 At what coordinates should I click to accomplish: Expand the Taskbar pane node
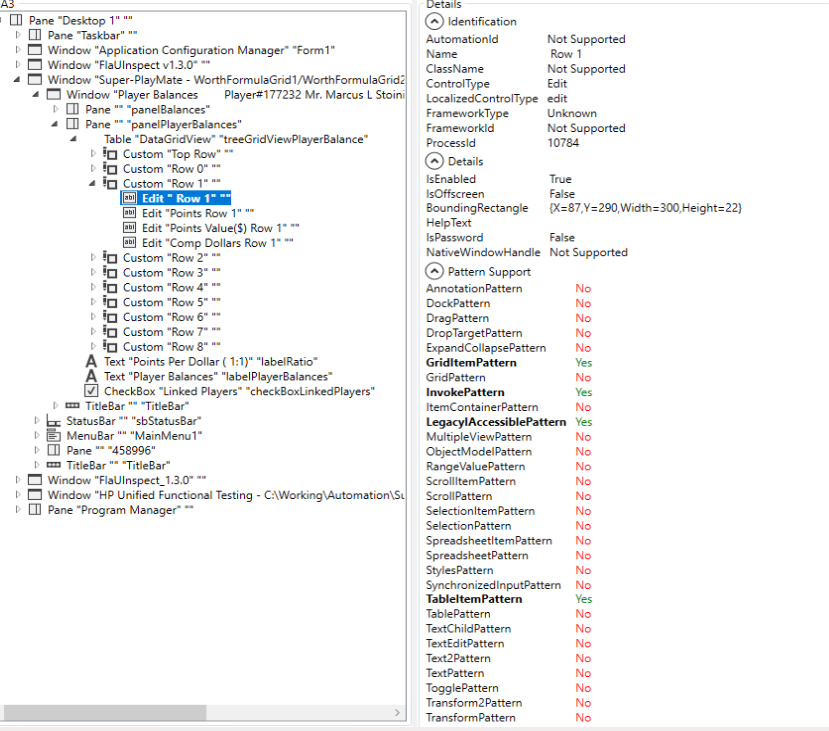(x=18, y=35)
